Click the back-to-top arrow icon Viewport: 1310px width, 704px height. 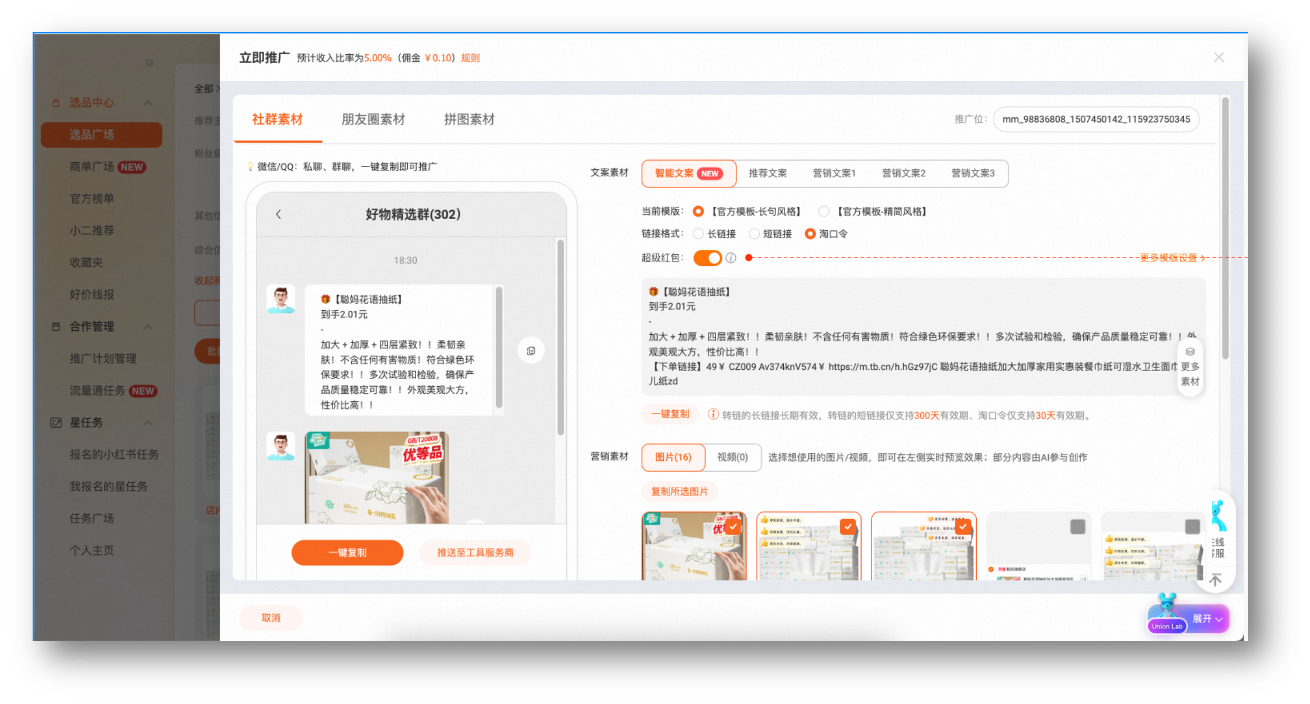[x=1216, y=578]
